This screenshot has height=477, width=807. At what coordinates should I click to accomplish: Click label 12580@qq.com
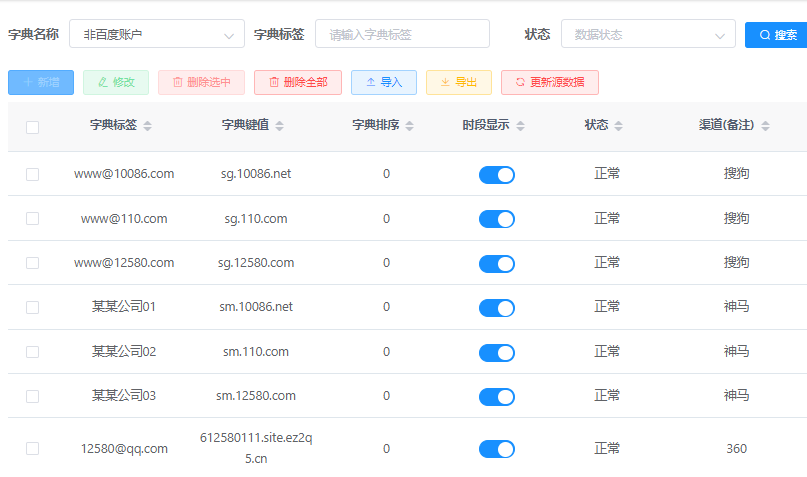pos(124,449)
